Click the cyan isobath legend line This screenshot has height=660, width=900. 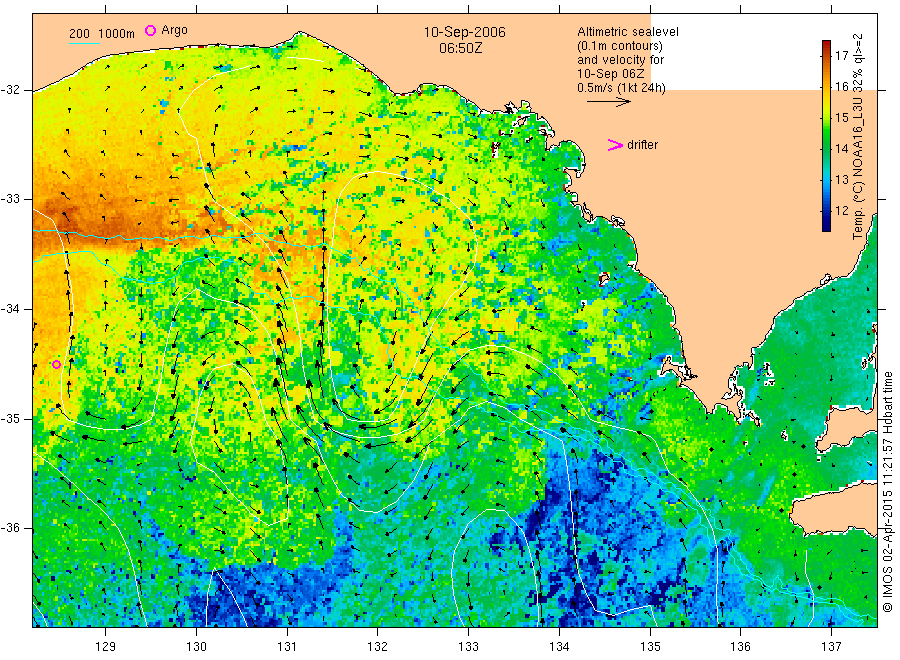pyautogui.click(x=84, y=43)
